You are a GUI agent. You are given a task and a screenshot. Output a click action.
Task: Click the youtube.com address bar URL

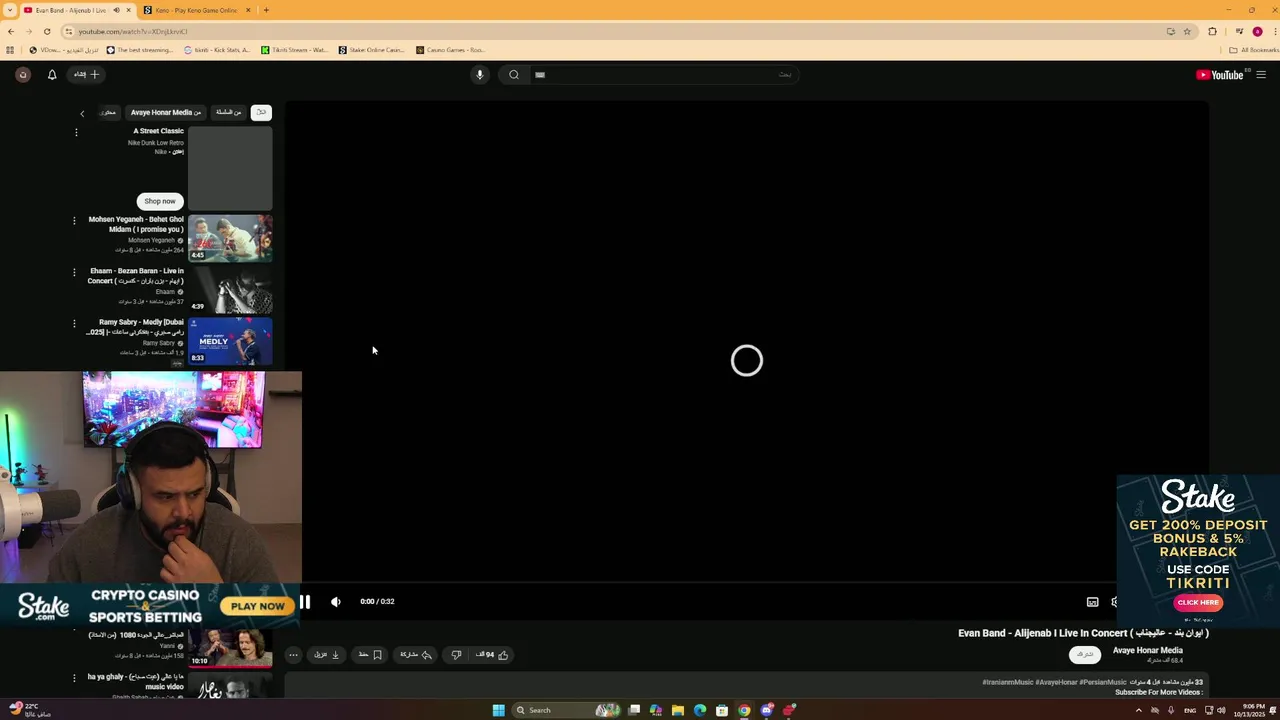[x=133, y=31]
